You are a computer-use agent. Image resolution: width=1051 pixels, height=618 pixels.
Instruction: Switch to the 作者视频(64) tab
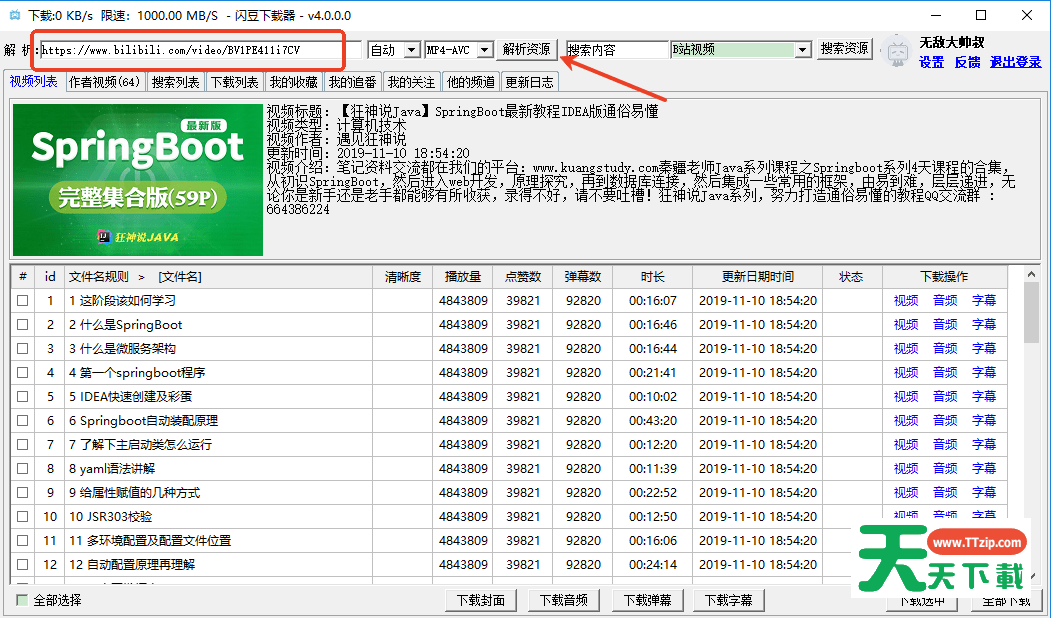pyautogui.click(x=105, y=82)
